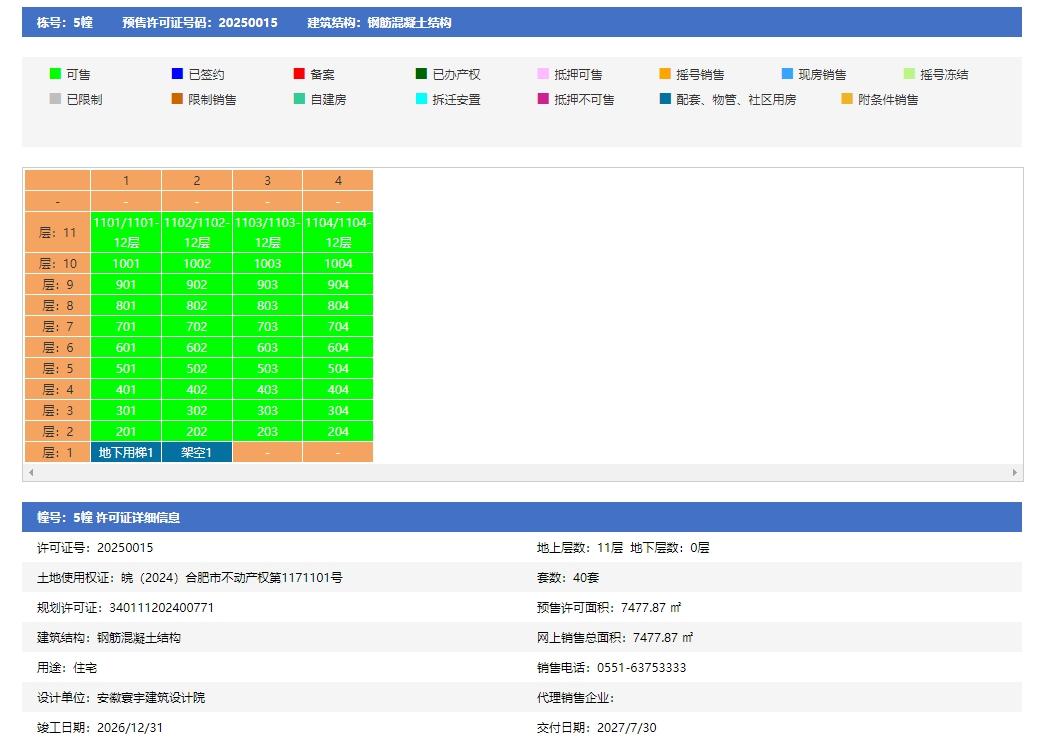Click the 幢号: 5幢 许可证详细信息 heading
This screenshot has width=1041, height=753.
coord(108,517)
